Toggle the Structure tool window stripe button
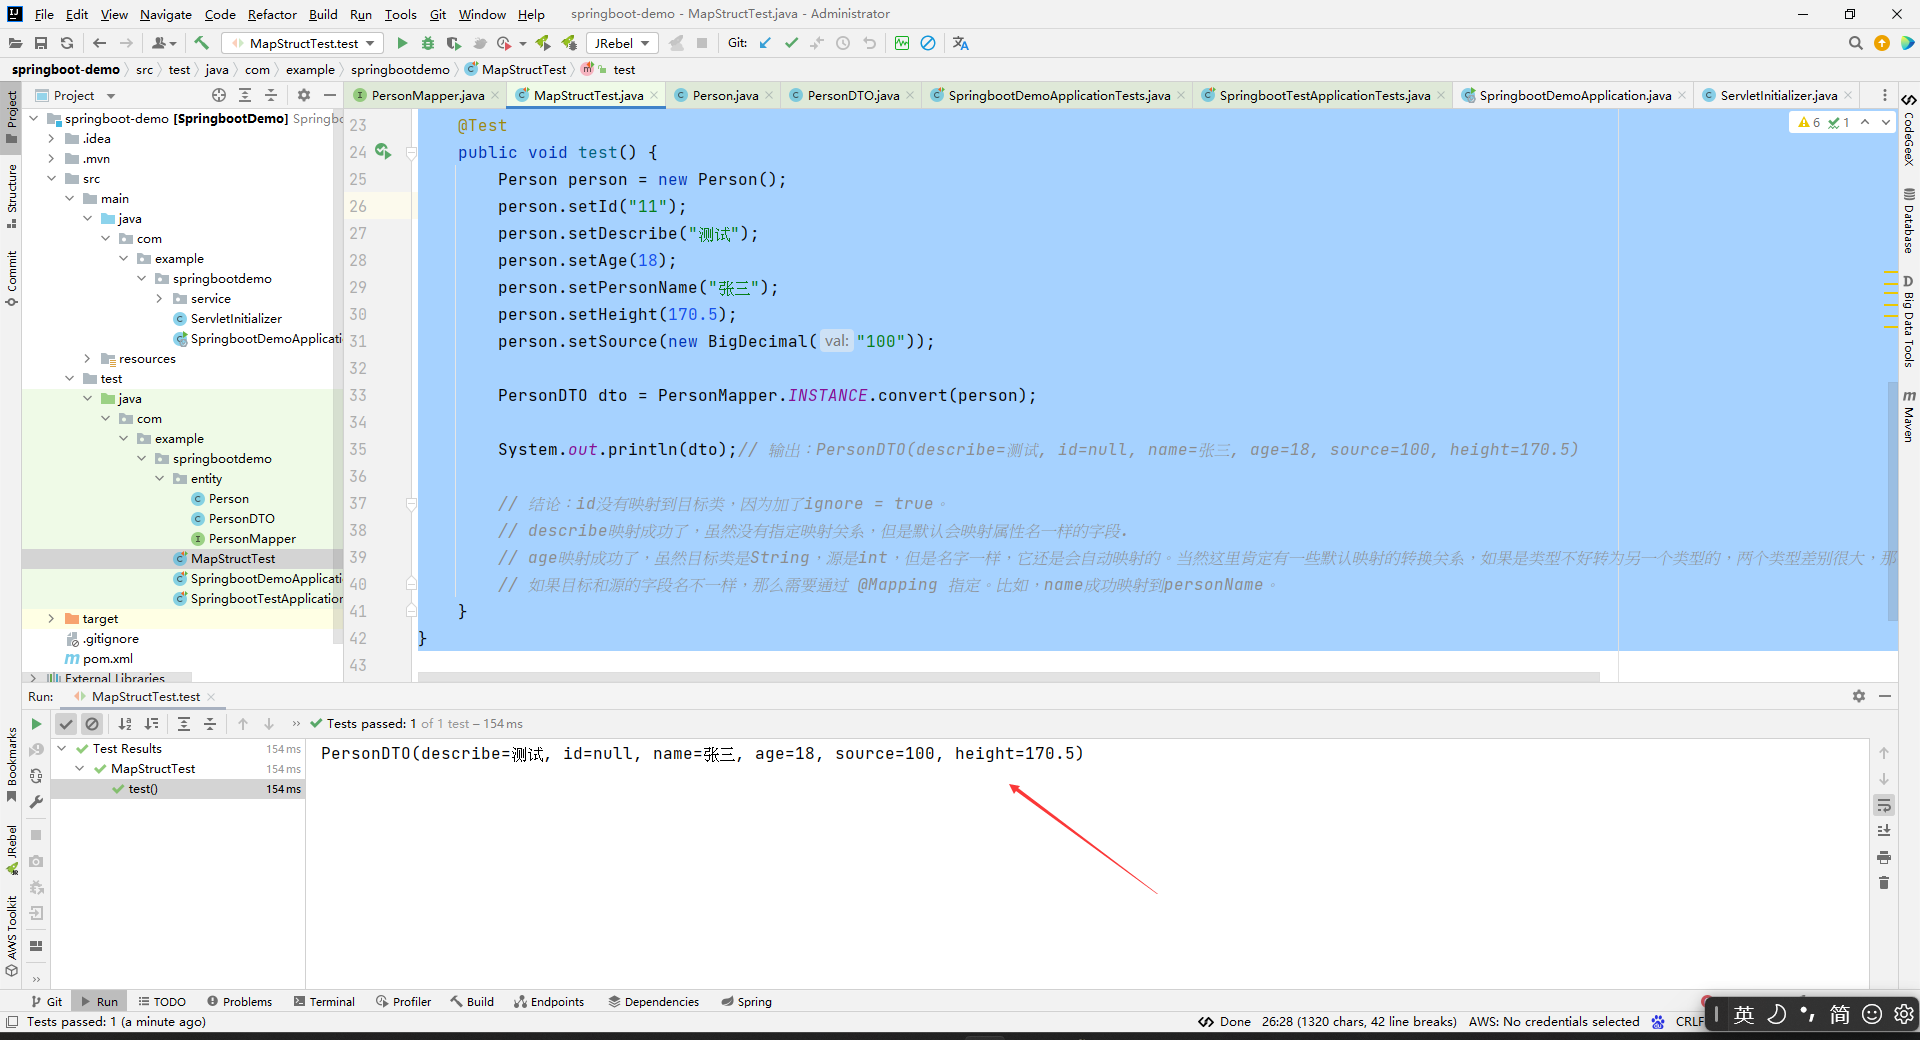Image resolution: width=1920 pixels, height=1040 pixels. click(12, 196)
